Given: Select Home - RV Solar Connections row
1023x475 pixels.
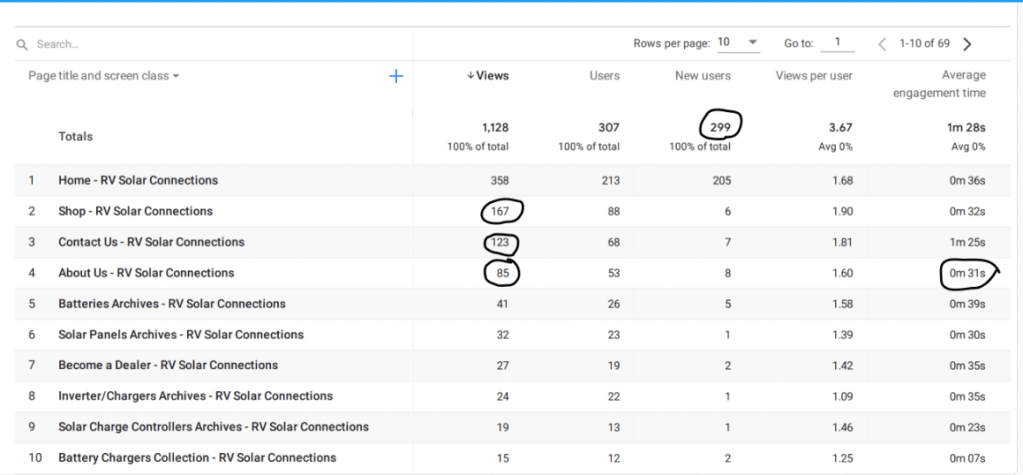Looking at the screenshot, I should tap(138, 181).
